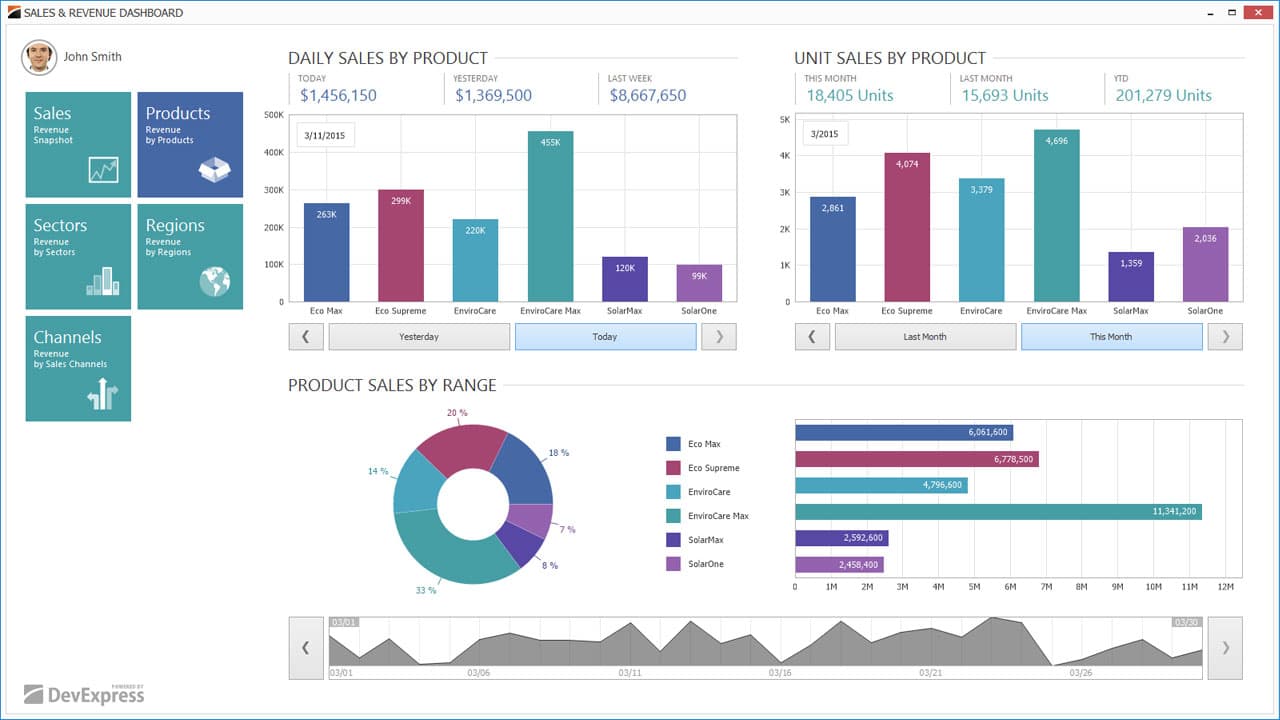This screenshot has width=1280, height=720.
Task: Keep daily sales view on Today
Action: pos(604,337)
